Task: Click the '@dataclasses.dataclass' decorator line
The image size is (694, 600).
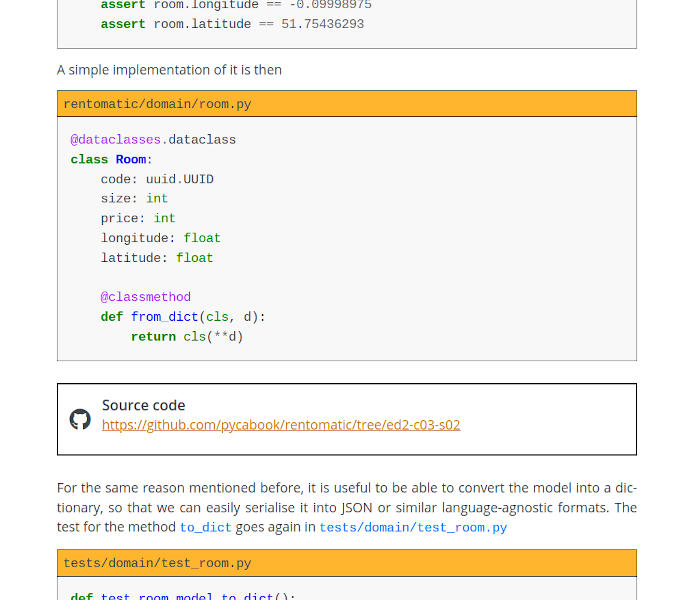Action: (x=153, y=140)
